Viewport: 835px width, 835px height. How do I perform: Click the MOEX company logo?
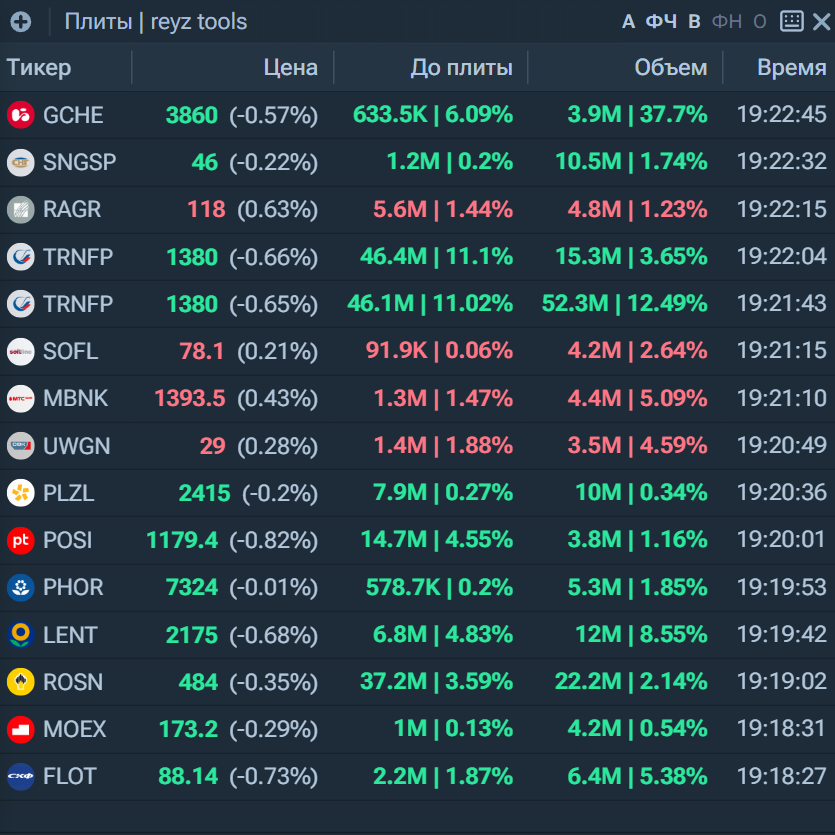coord(21,730)
